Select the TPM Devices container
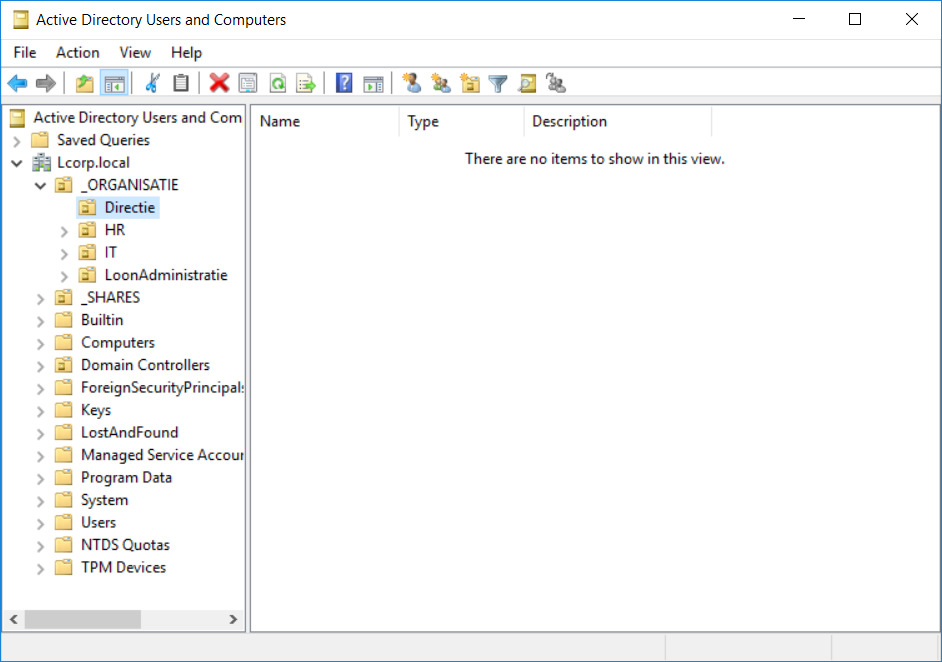The width and height of the screenshot is (942, 662). [123, 567]
